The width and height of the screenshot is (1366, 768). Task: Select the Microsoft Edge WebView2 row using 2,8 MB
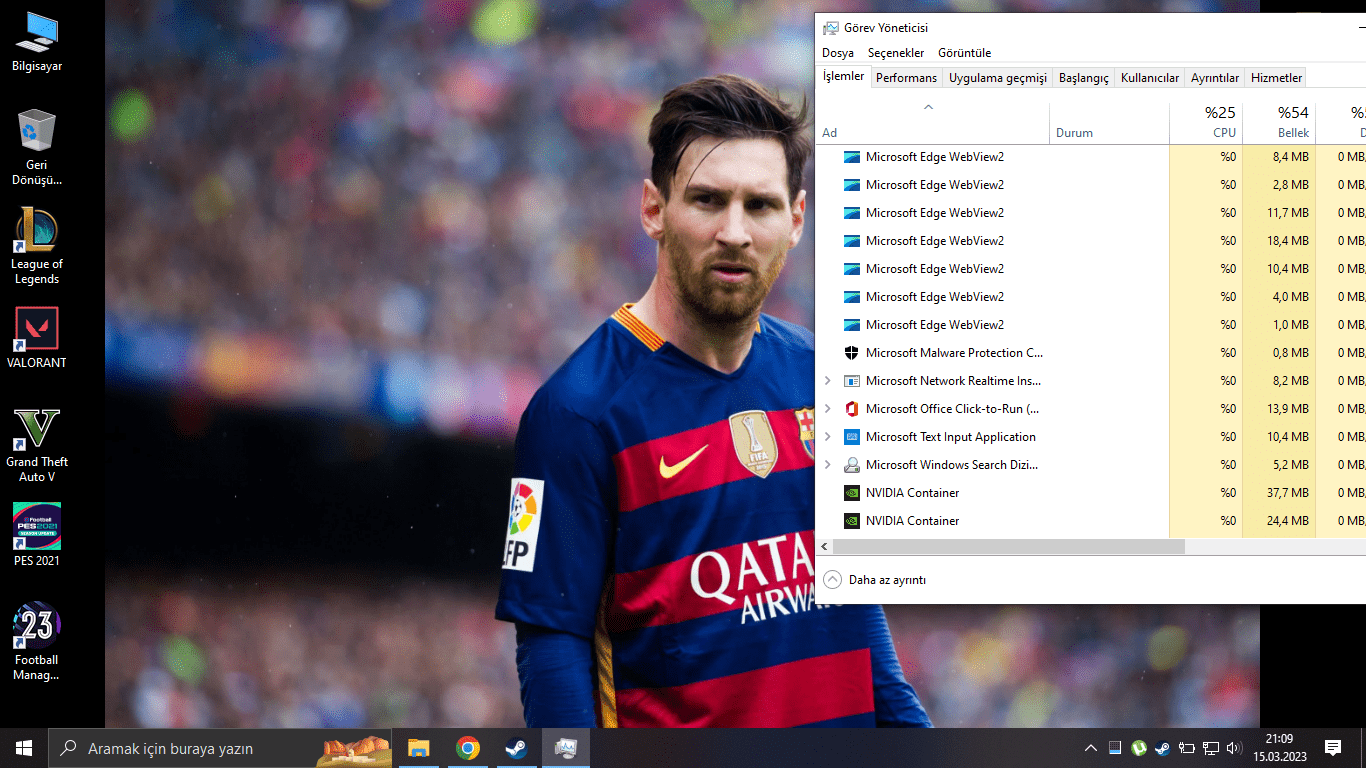pos(1091,185)
